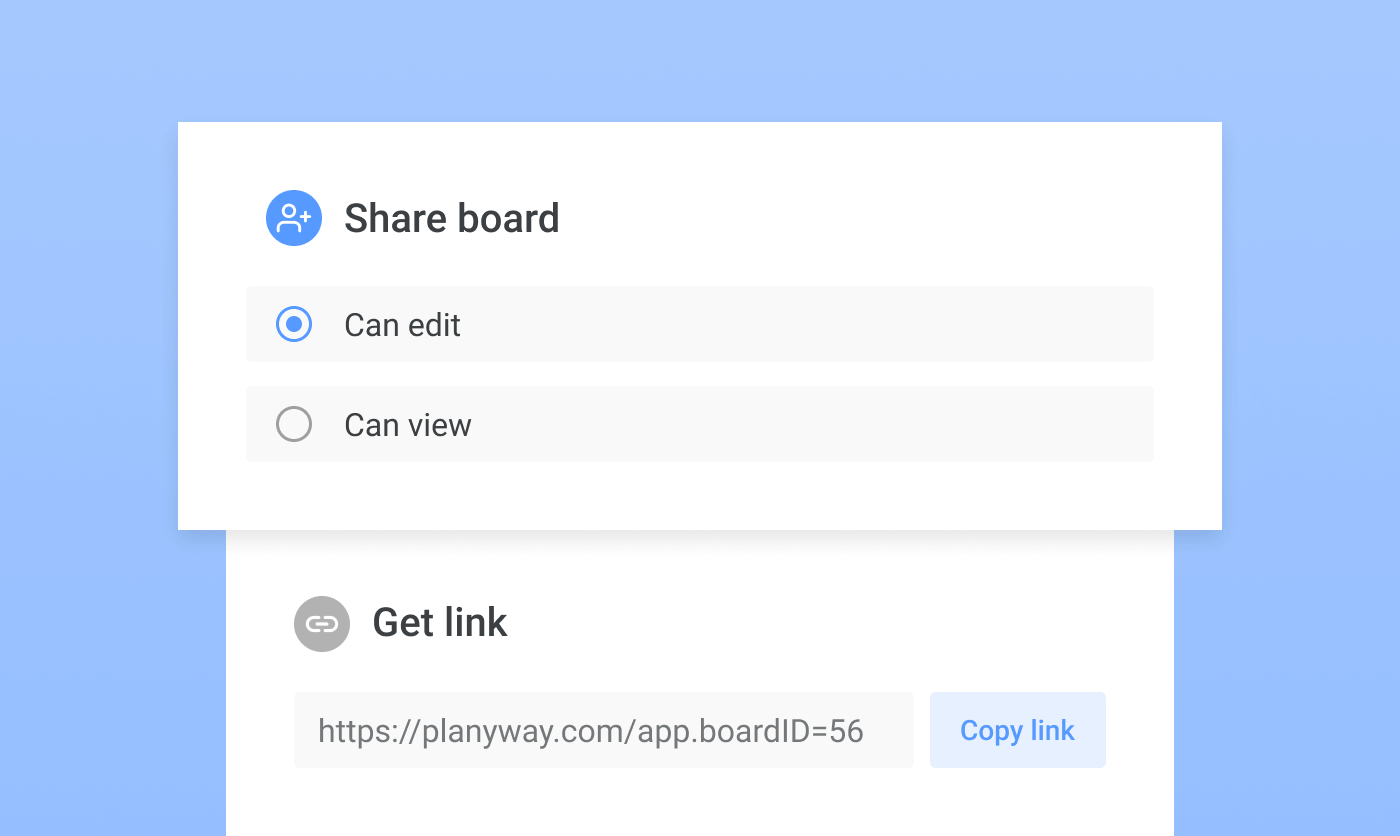The height and width of the screenshot is (836, 1400).
Task: Click the blue avatar circle beside Share board
Action: tap(293, 218)
